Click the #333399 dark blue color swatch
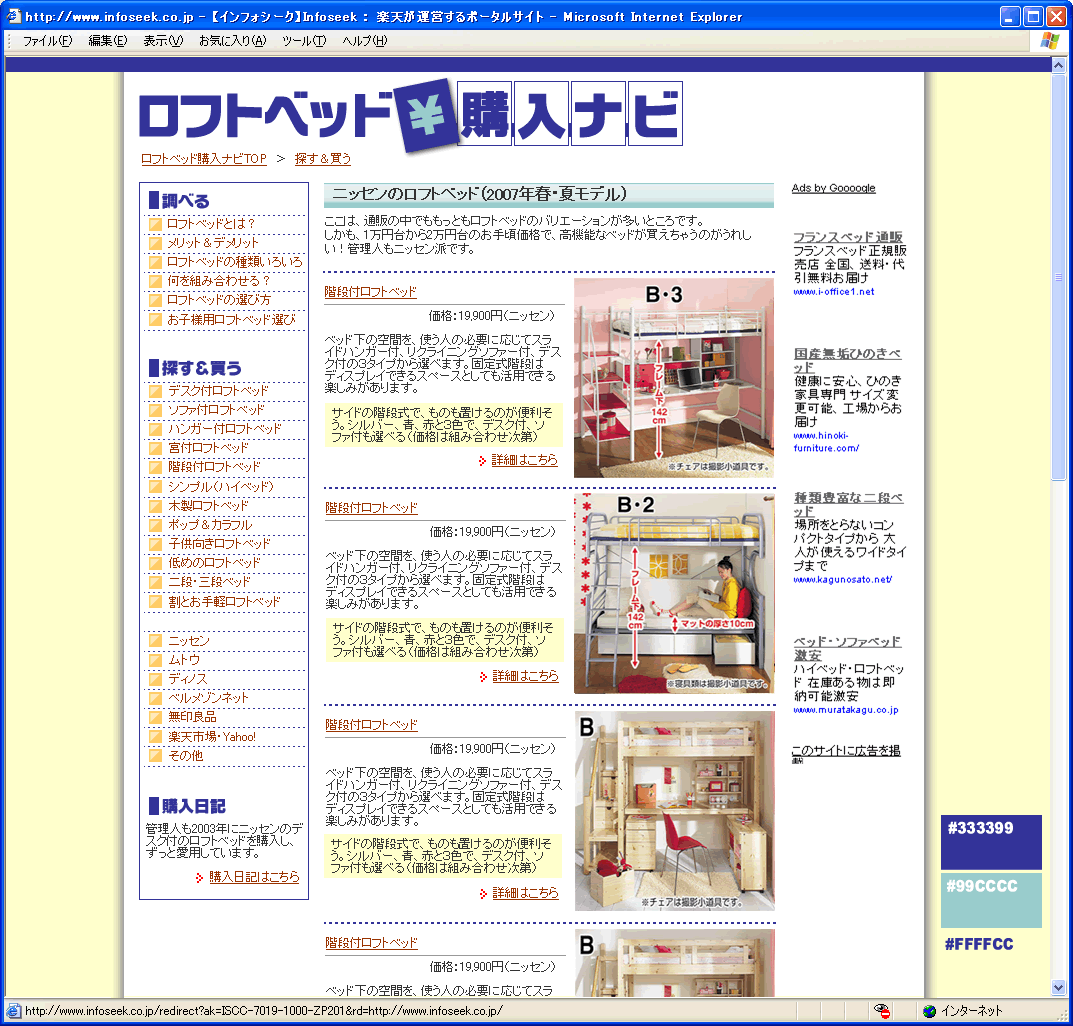This screenshot has width=1073, height=1026. click(x=991, y=842)
